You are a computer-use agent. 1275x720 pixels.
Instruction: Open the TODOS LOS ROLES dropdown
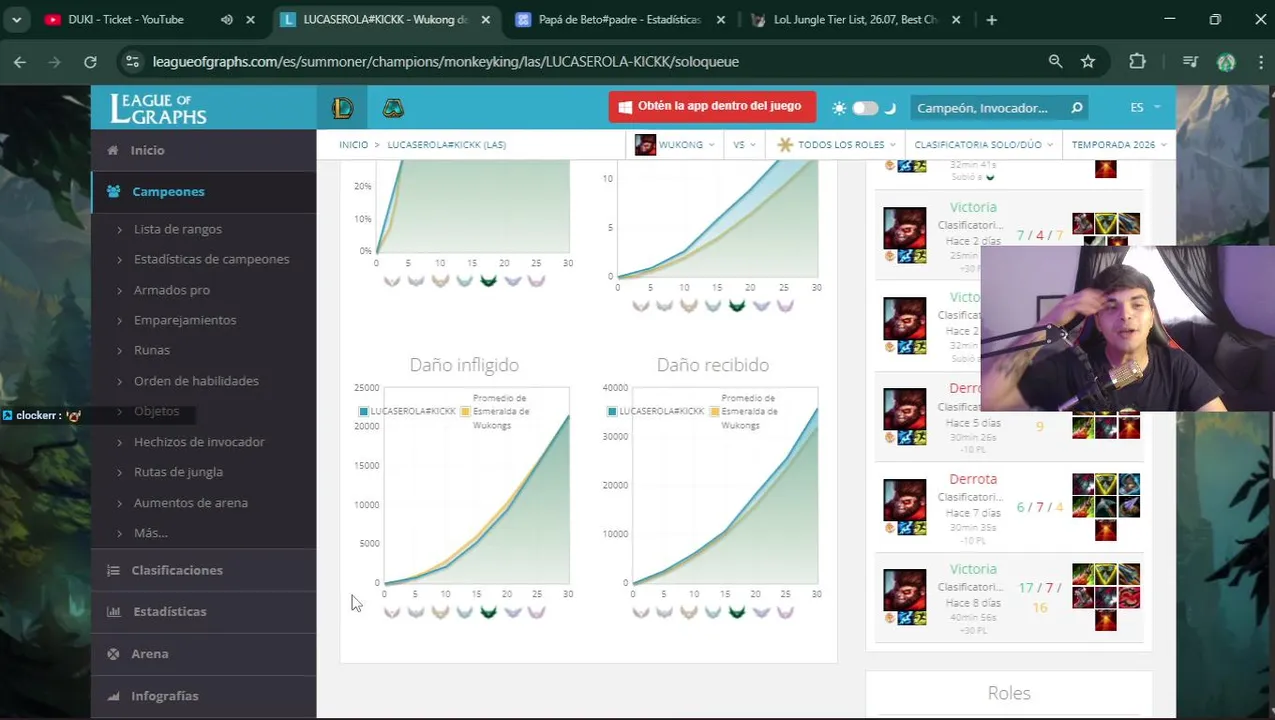click(x=837, y=144)
